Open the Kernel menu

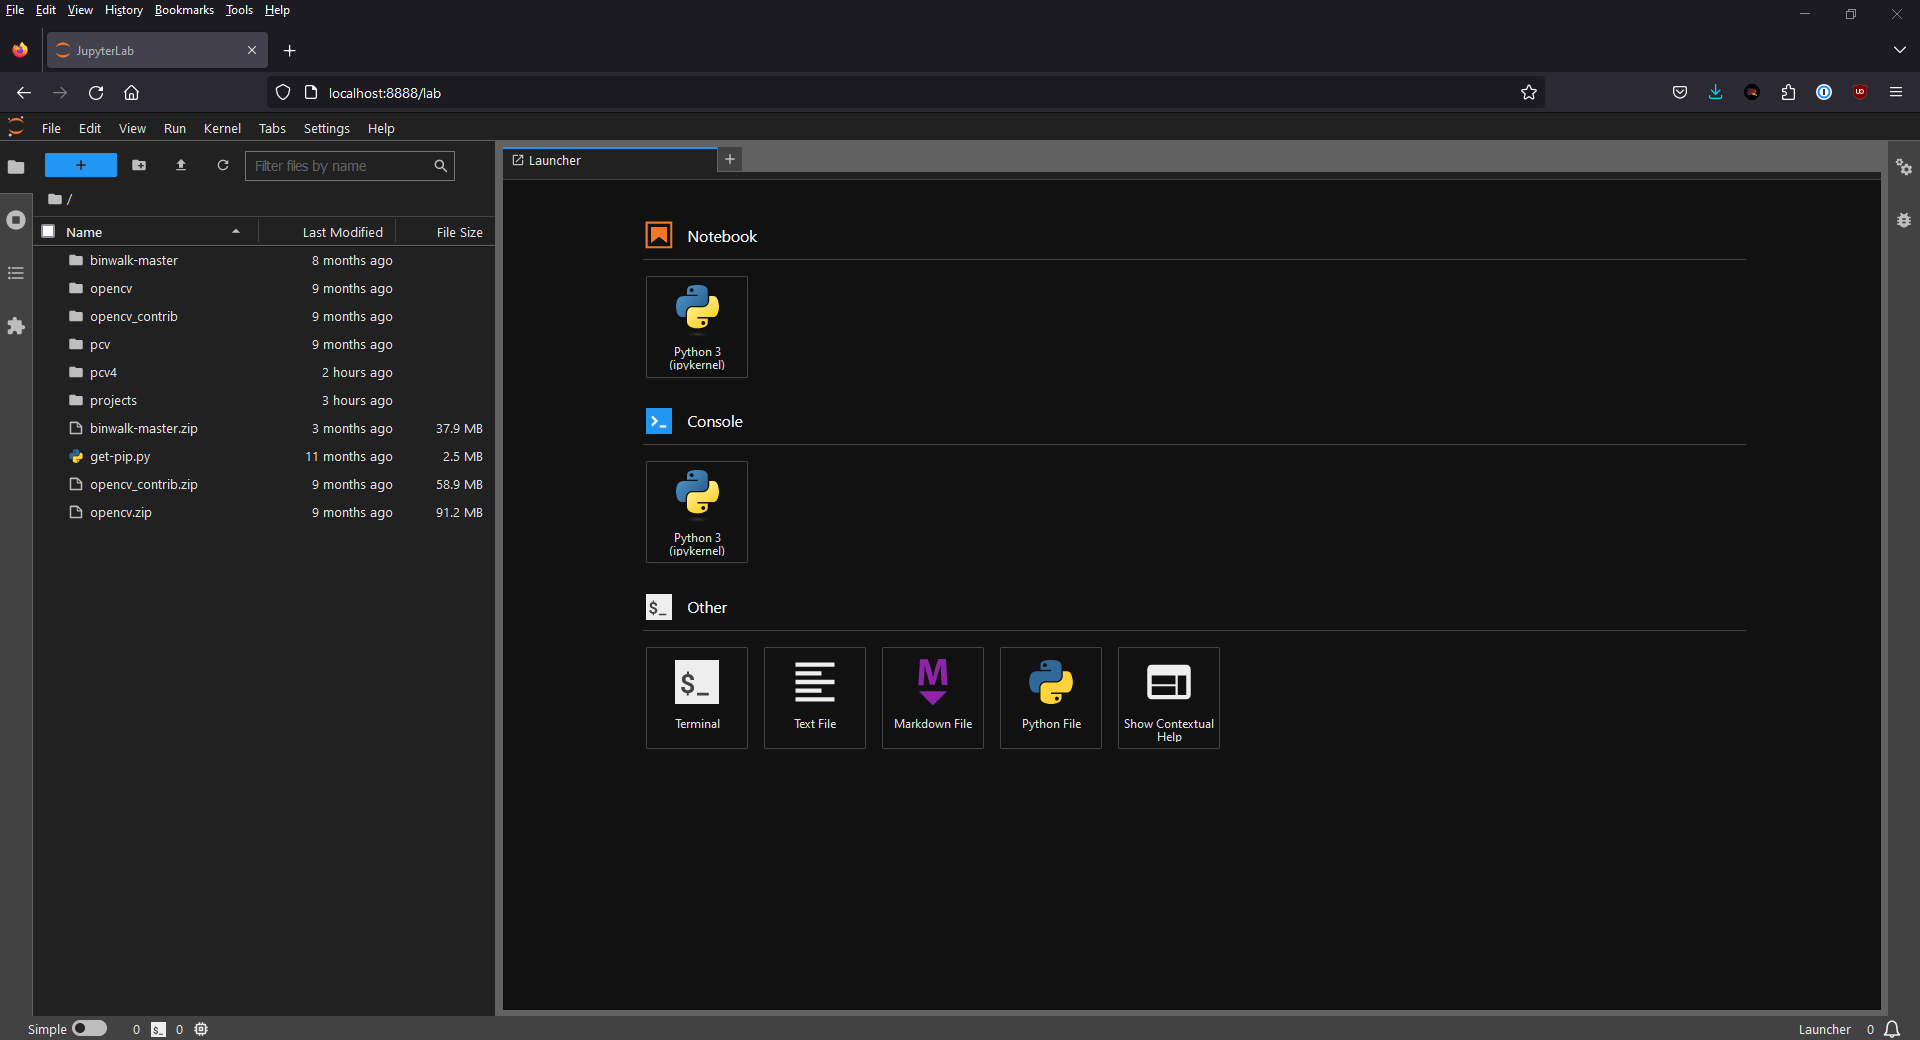pos(222,128)
